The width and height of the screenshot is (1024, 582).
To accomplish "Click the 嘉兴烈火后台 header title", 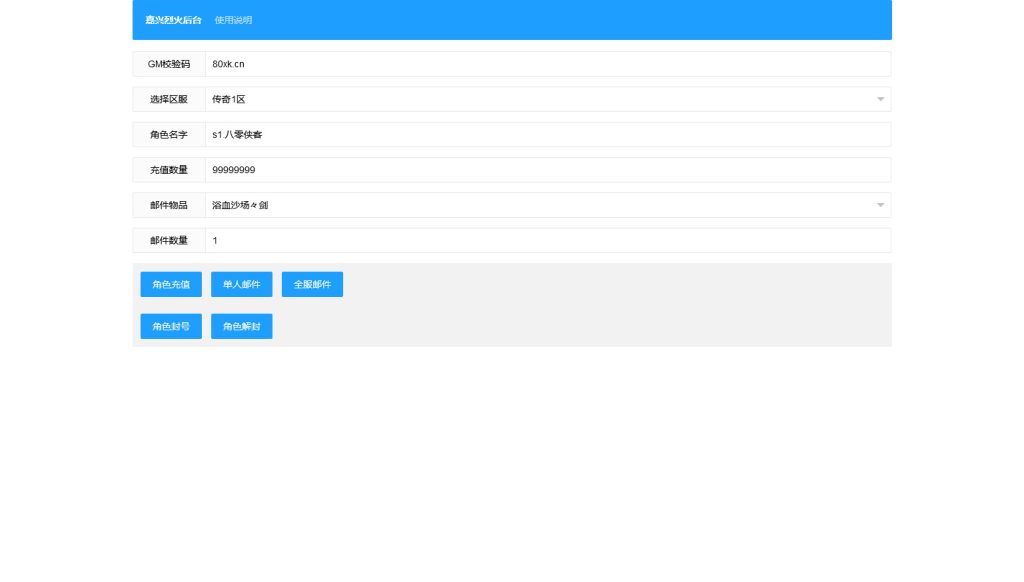I will pyautogui.click(x=173, y=20).
